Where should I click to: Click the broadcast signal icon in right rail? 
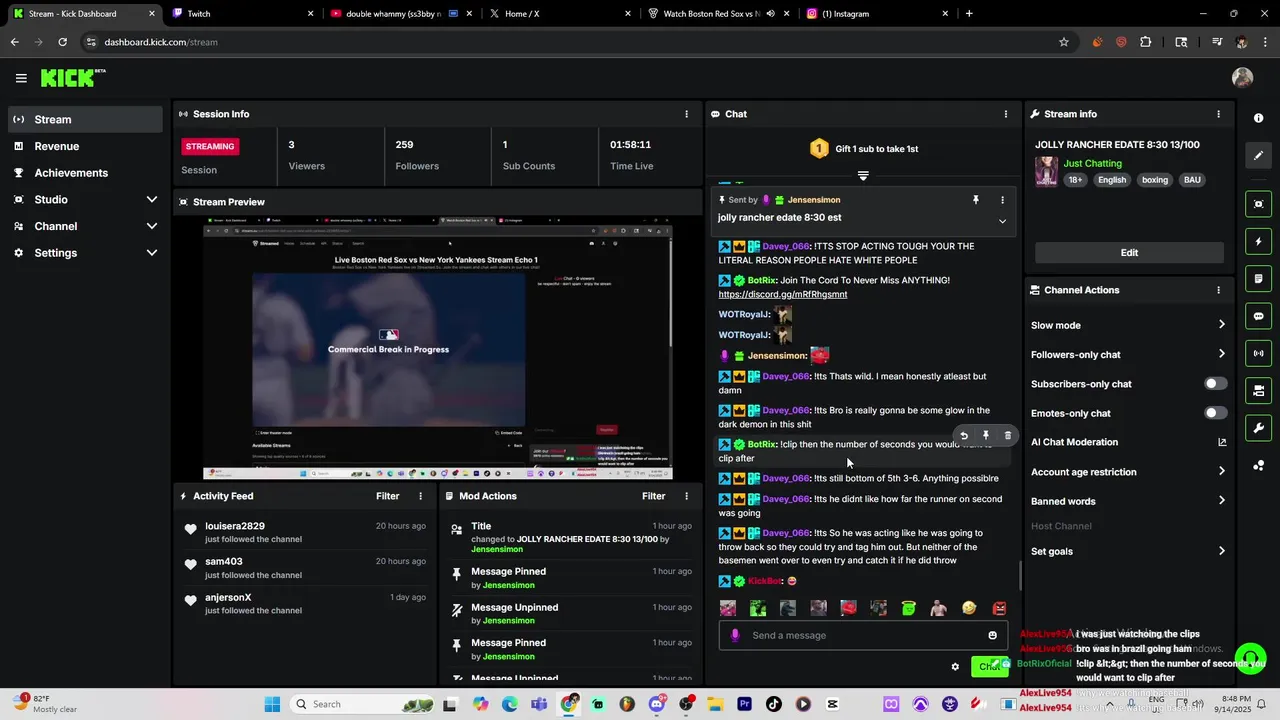1258,353
